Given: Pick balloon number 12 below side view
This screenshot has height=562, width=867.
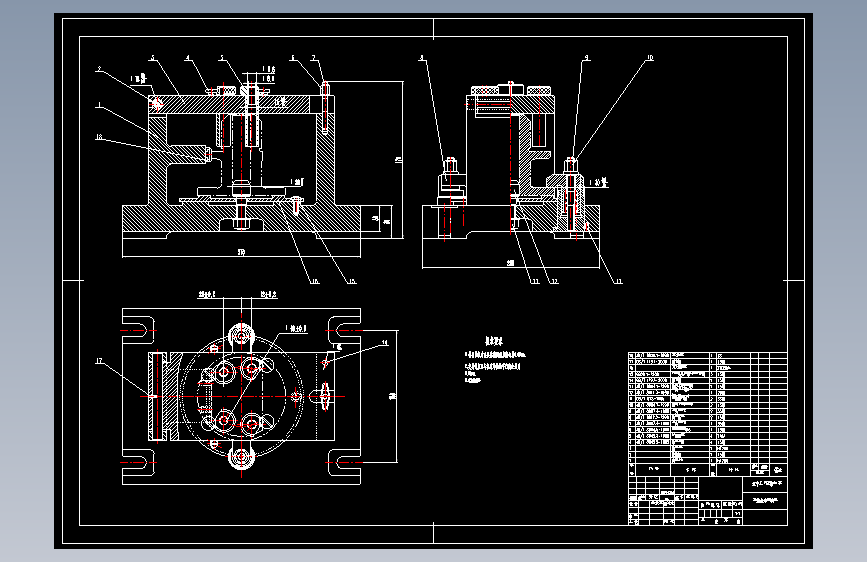Looking at the screenshot, I should [x=554, y=282].
